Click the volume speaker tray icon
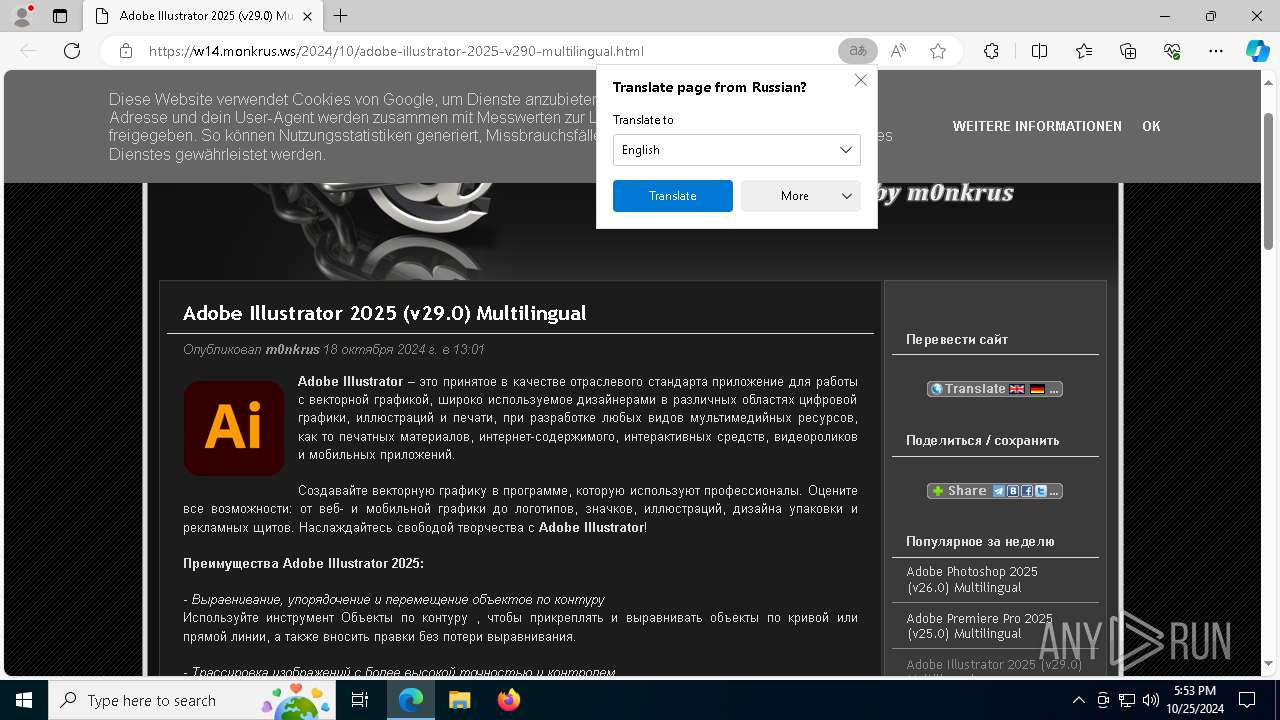The width and height of the screenshot is (1280, 720). click(x=1150, y=700)
